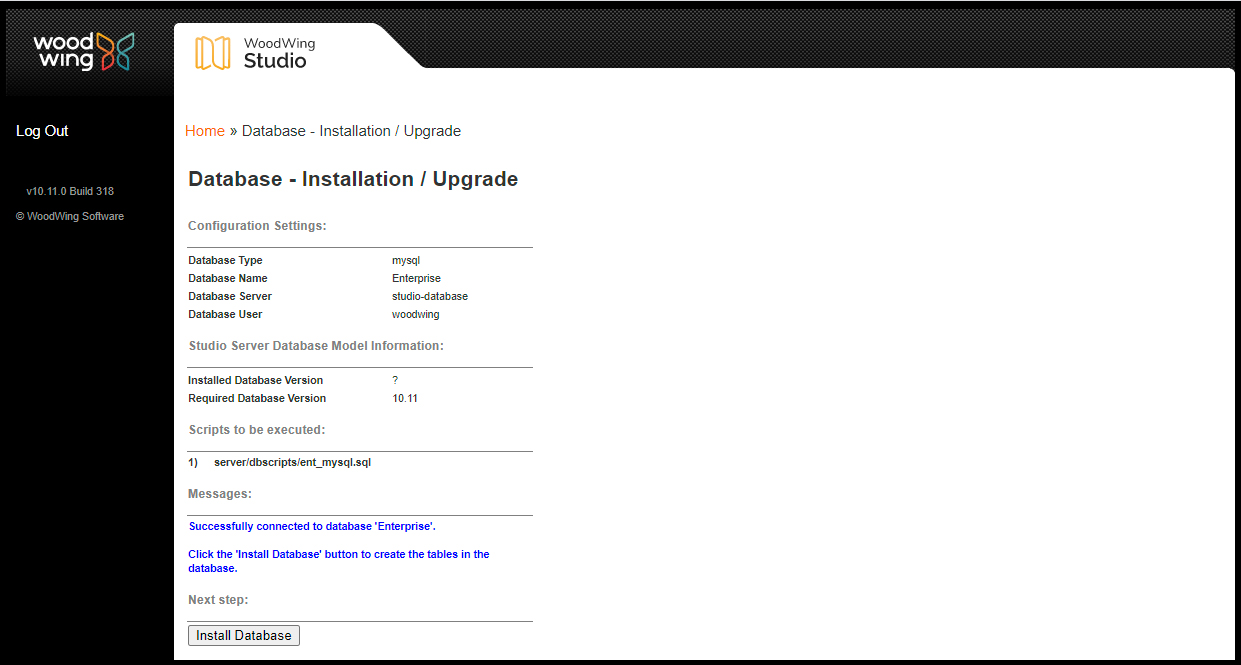Select the Database Name value Enterprise

pos(416,278)
